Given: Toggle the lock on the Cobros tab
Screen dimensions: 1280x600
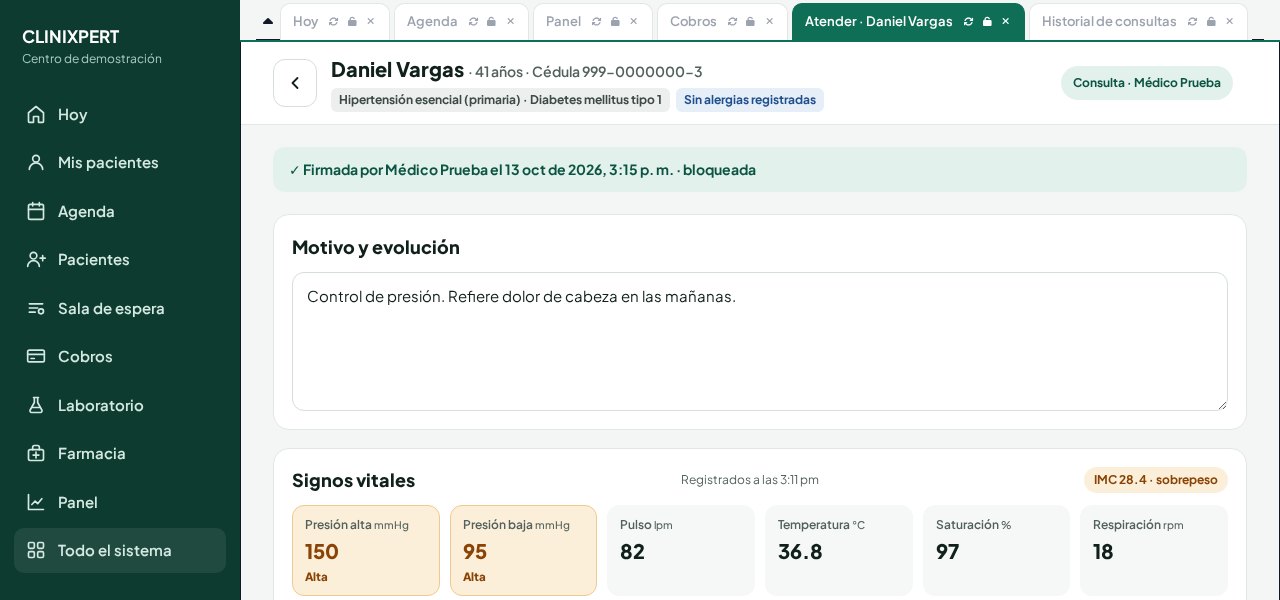Looking at the screenshot, I should pyautogui.click(x=750, y=21).
